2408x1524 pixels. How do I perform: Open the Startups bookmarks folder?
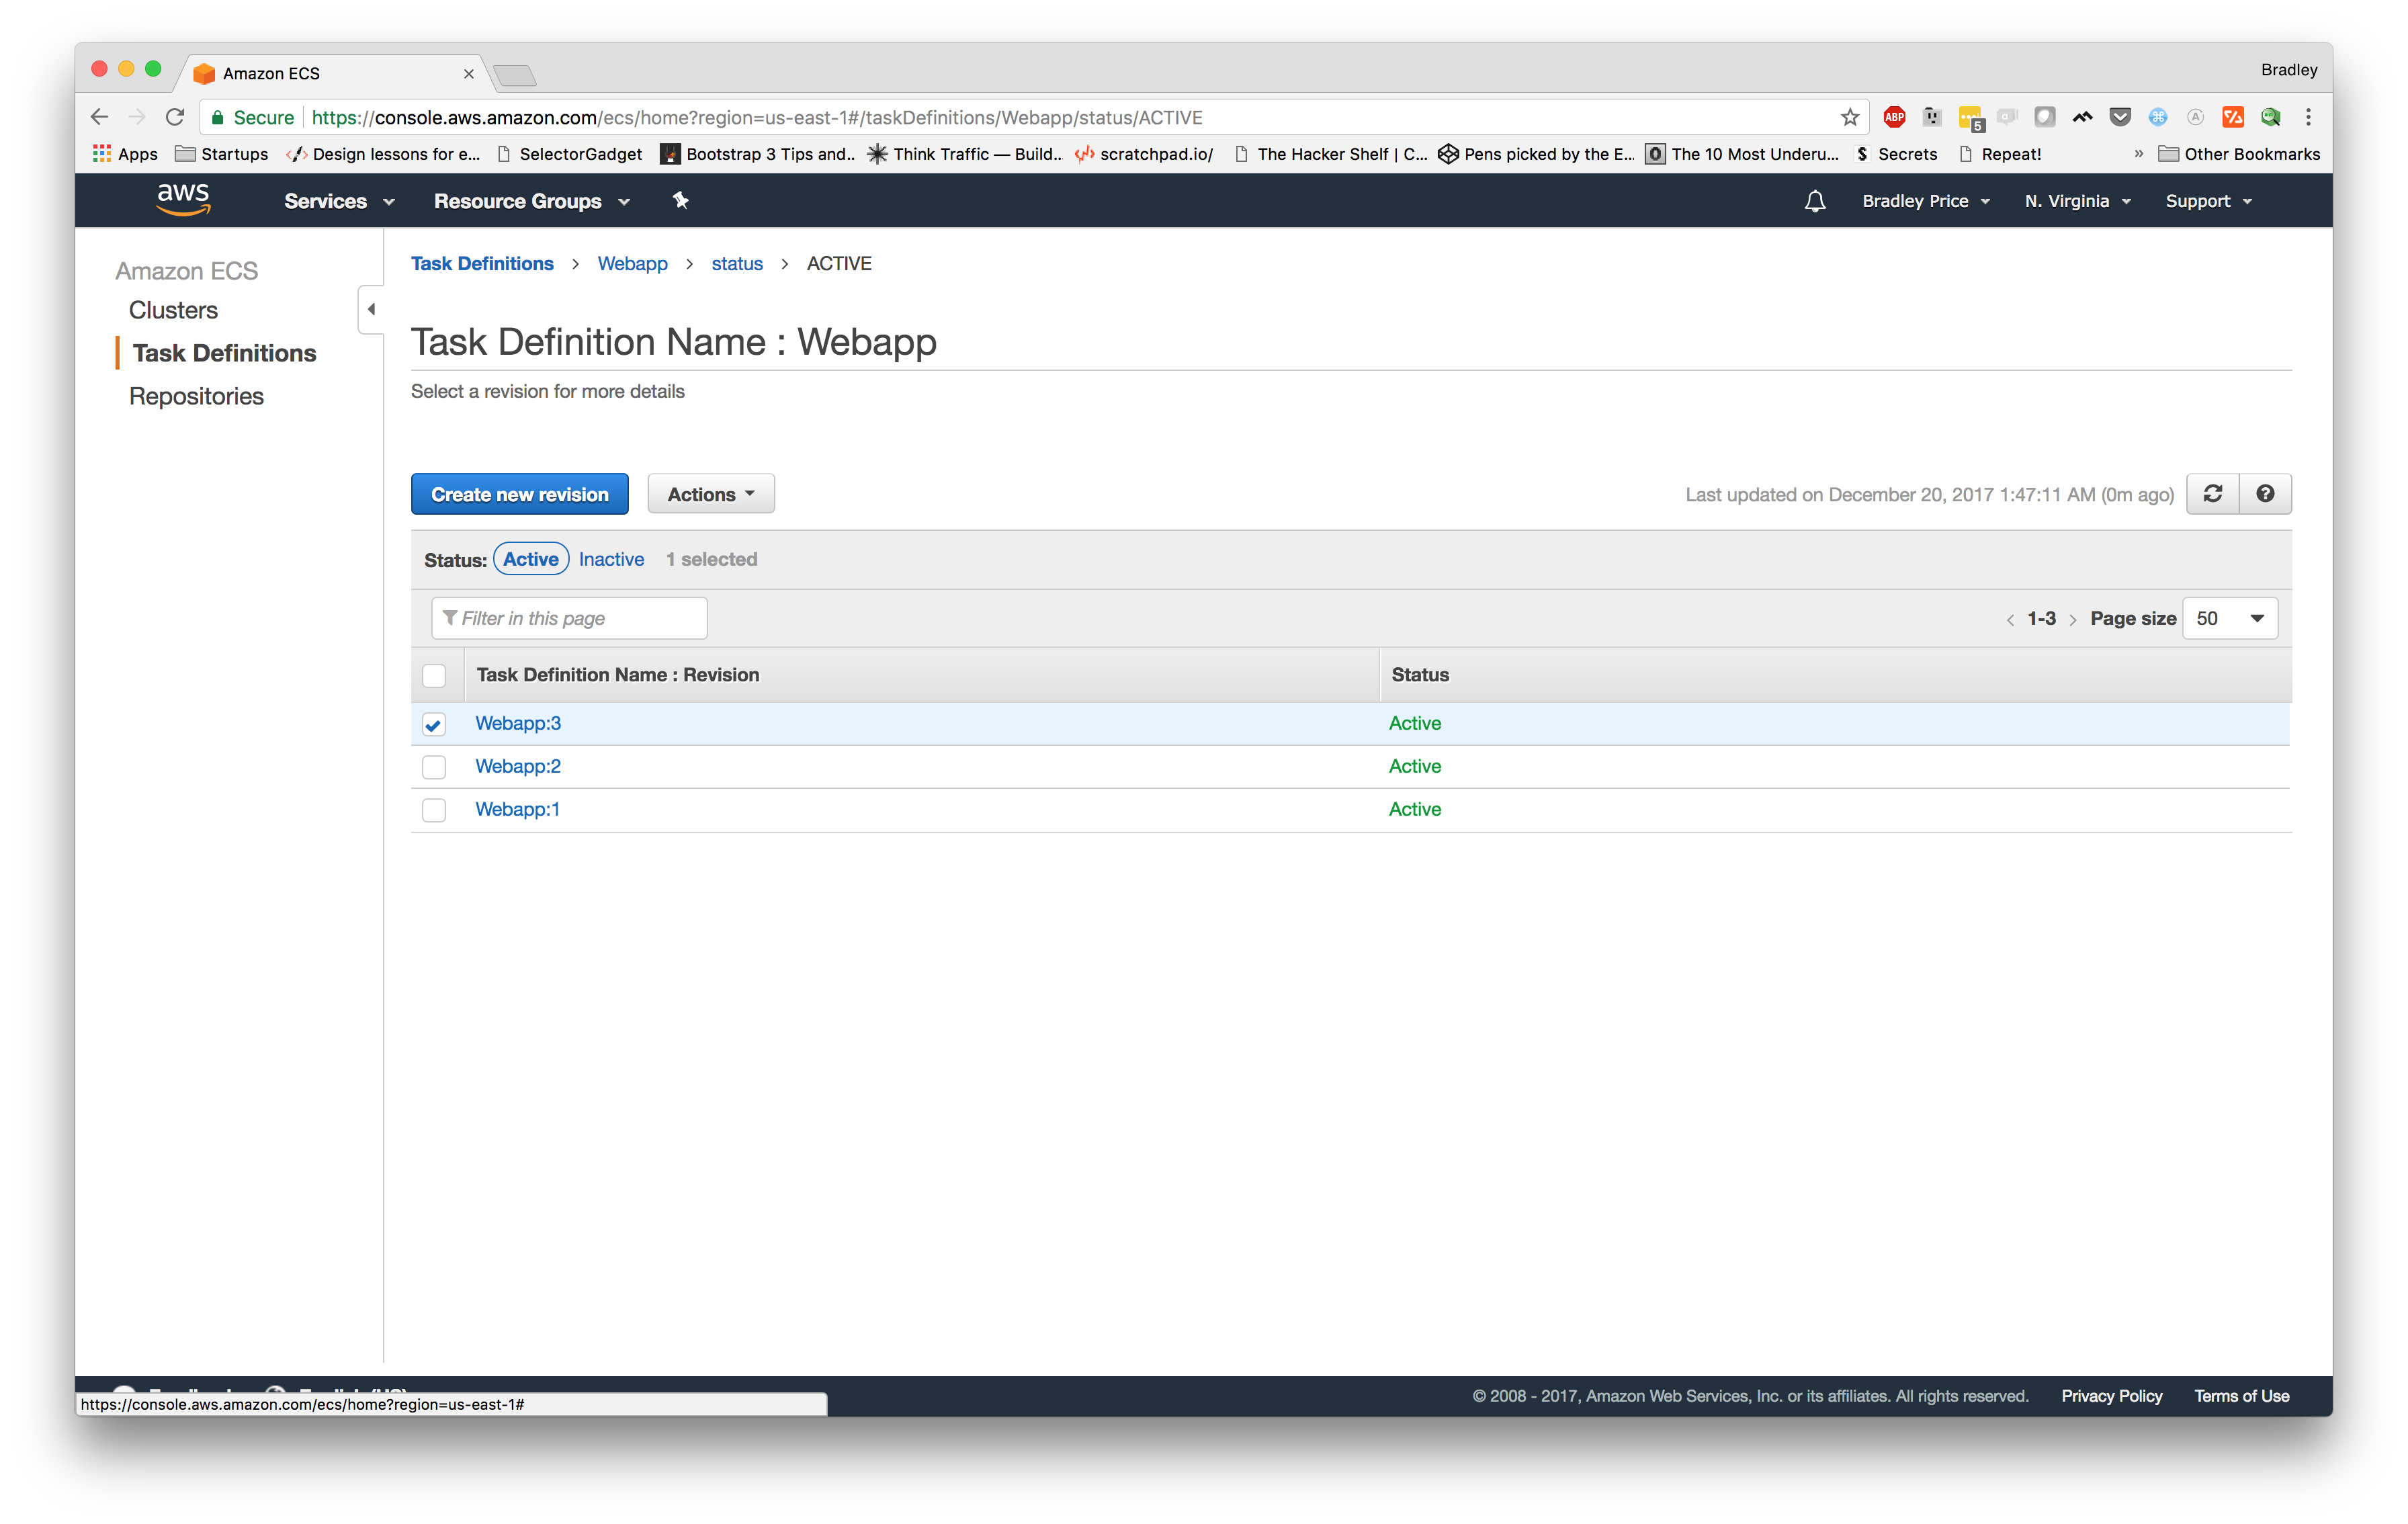click(222, 154)
